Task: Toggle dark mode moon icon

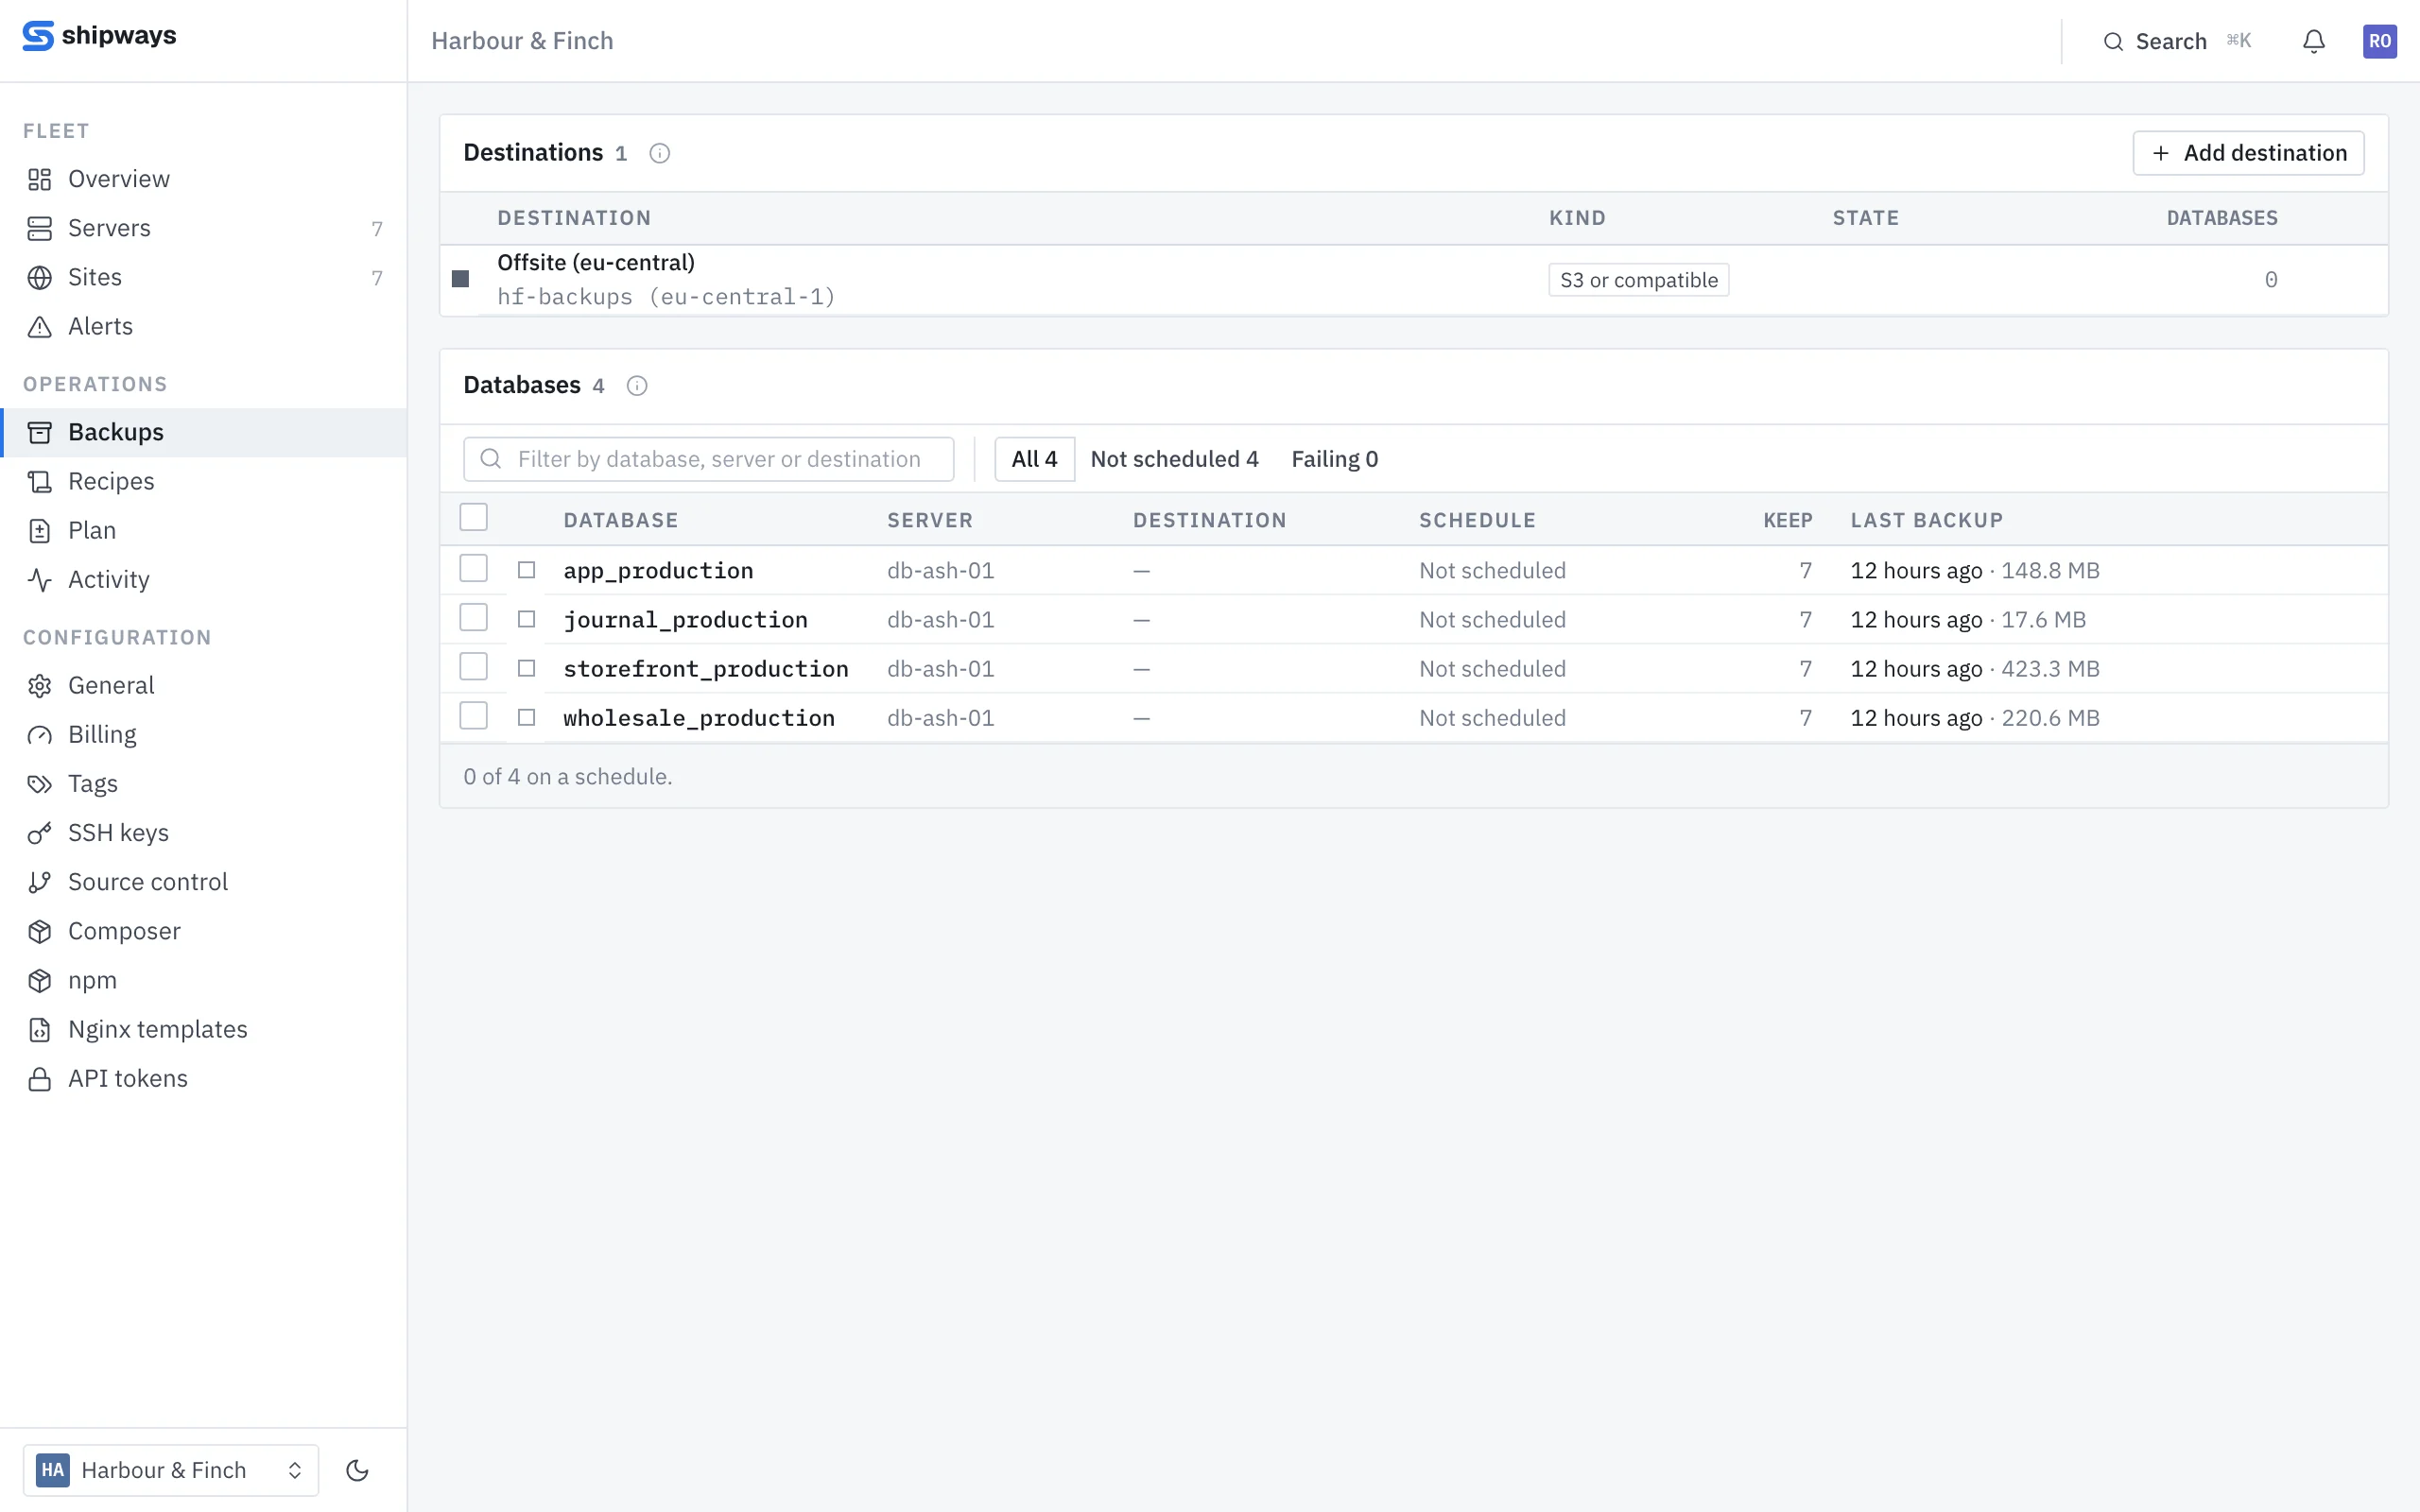Action: (x=357, y=1470)
